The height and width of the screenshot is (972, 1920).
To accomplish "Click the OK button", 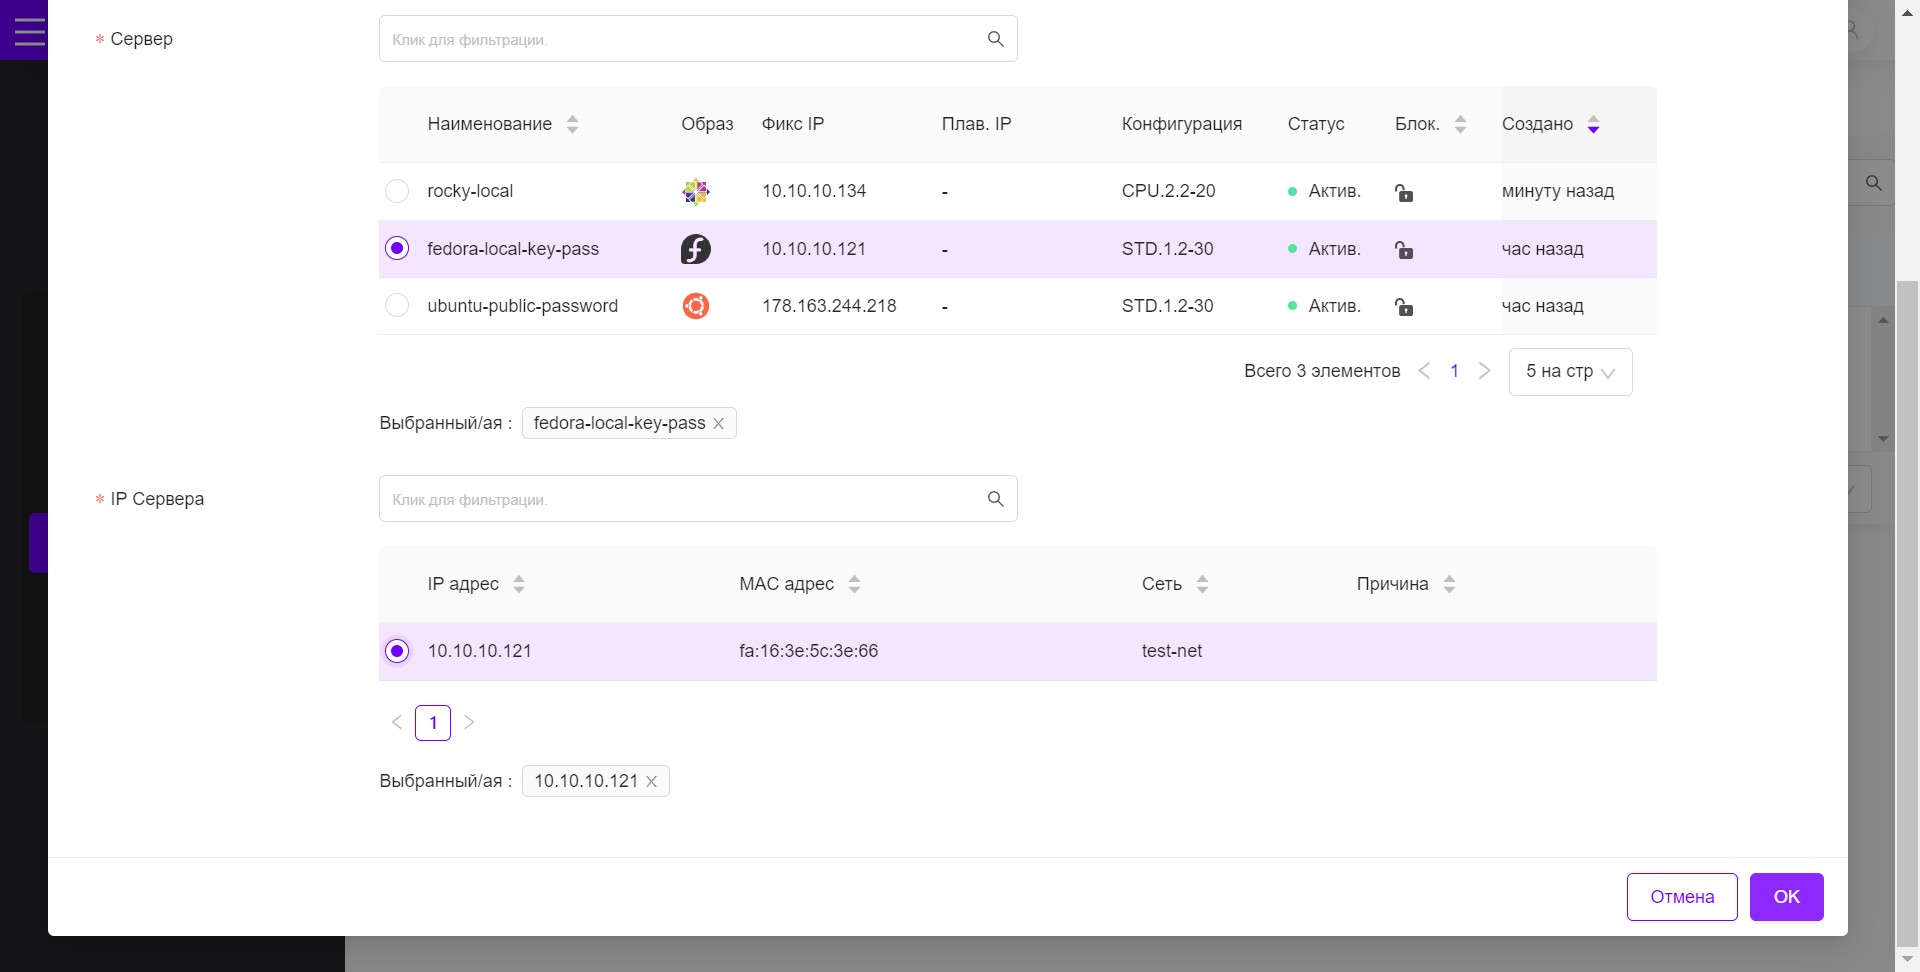I will tap(1786, 897).
